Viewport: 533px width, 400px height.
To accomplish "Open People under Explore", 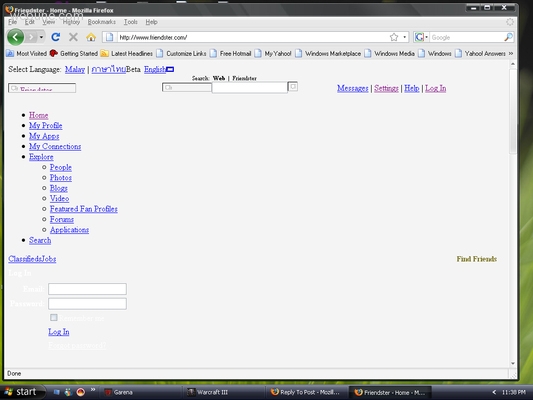I will click(61, 168).
